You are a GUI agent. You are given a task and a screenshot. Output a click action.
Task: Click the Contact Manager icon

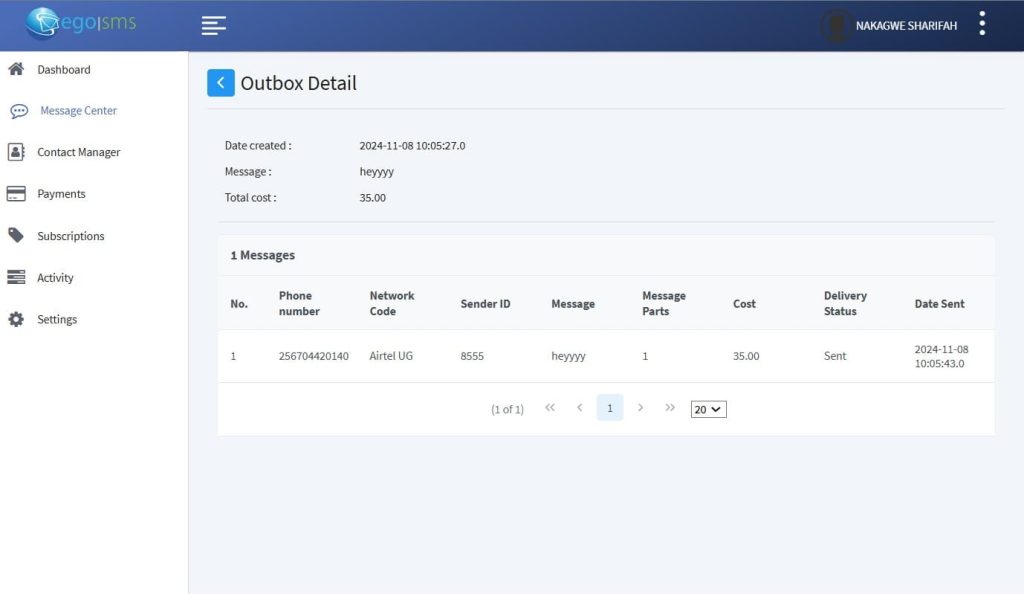[16, 152]
